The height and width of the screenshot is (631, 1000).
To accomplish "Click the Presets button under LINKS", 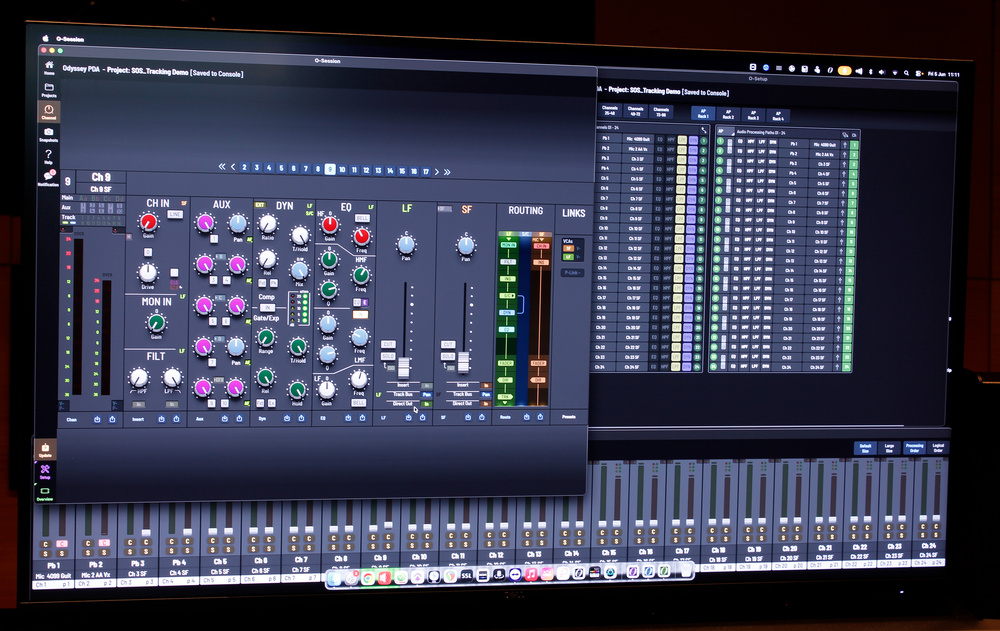I will [x=569, y=417].
